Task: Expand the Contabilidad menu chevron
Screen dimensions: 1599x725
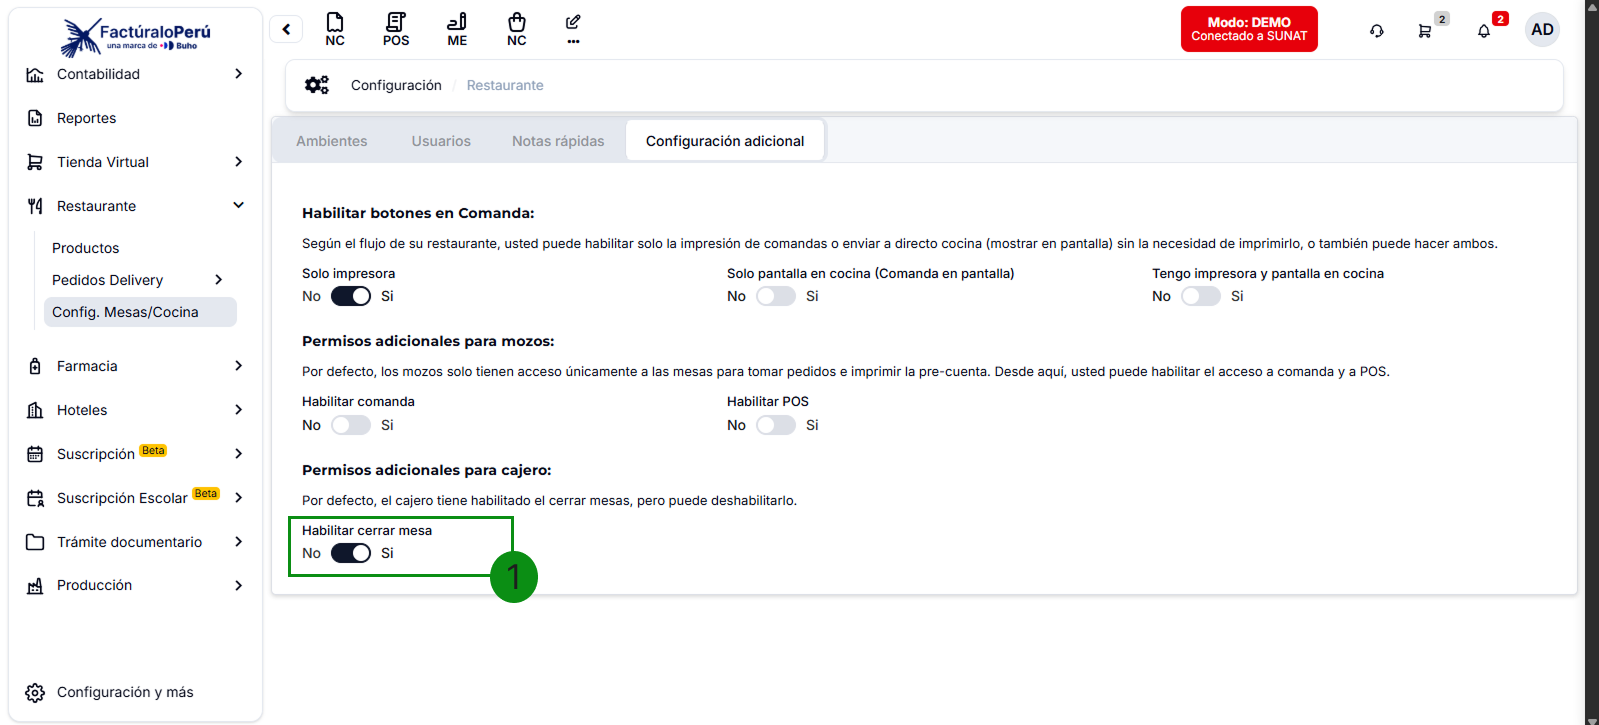Action: [238, 74]
